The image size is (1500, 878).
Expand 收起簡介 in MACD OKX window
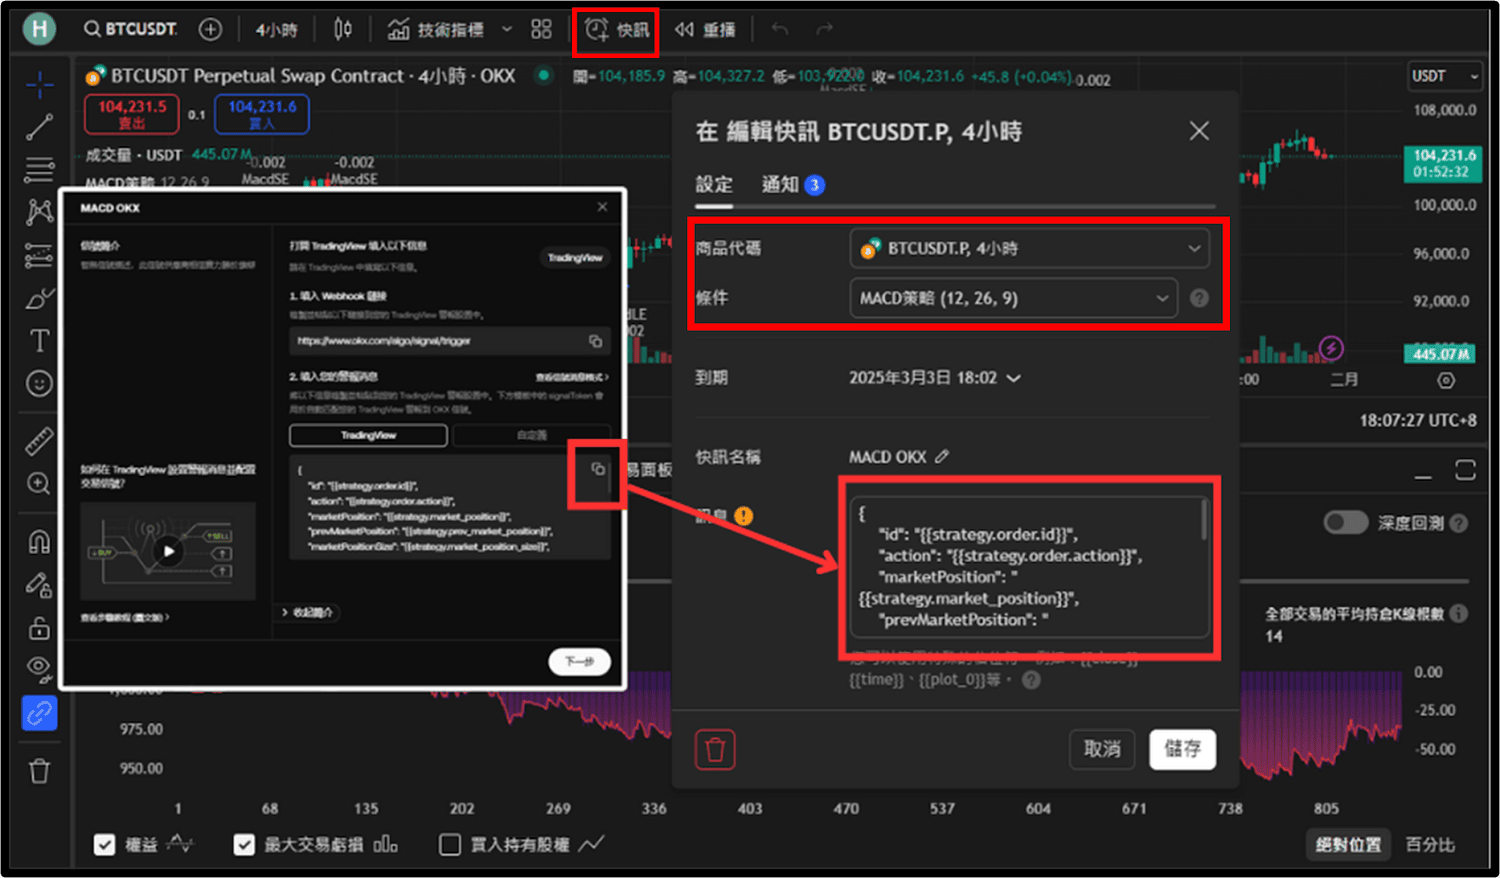(308, 612)
